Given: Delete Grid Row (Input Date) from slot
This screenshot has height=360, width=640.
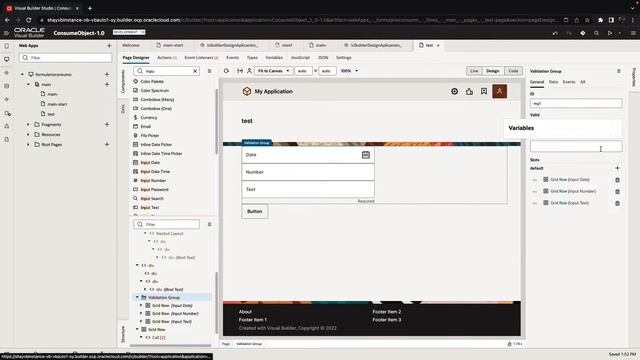Looking at the screenshot, I should 617,180.
